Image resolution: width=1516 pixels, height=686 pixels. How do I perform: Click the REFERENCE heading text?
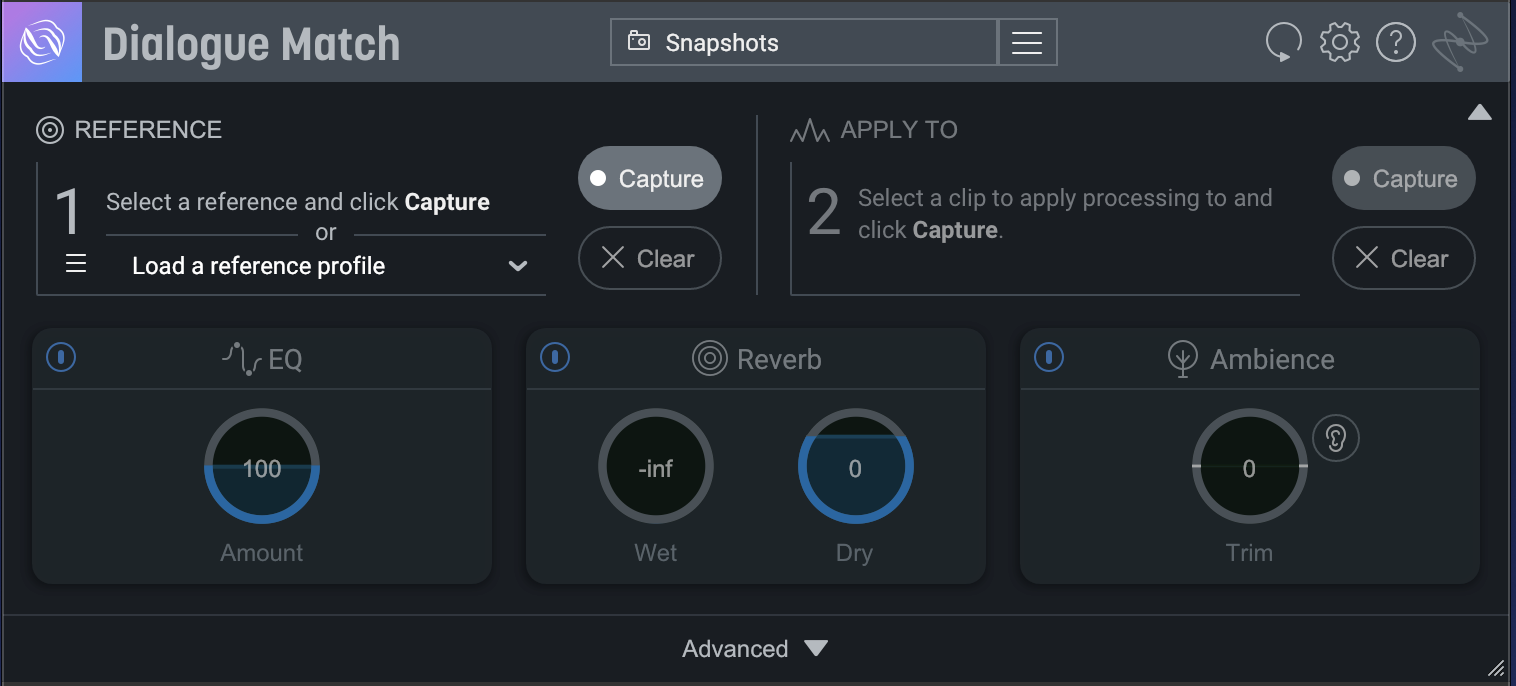[x=148, y=130]
